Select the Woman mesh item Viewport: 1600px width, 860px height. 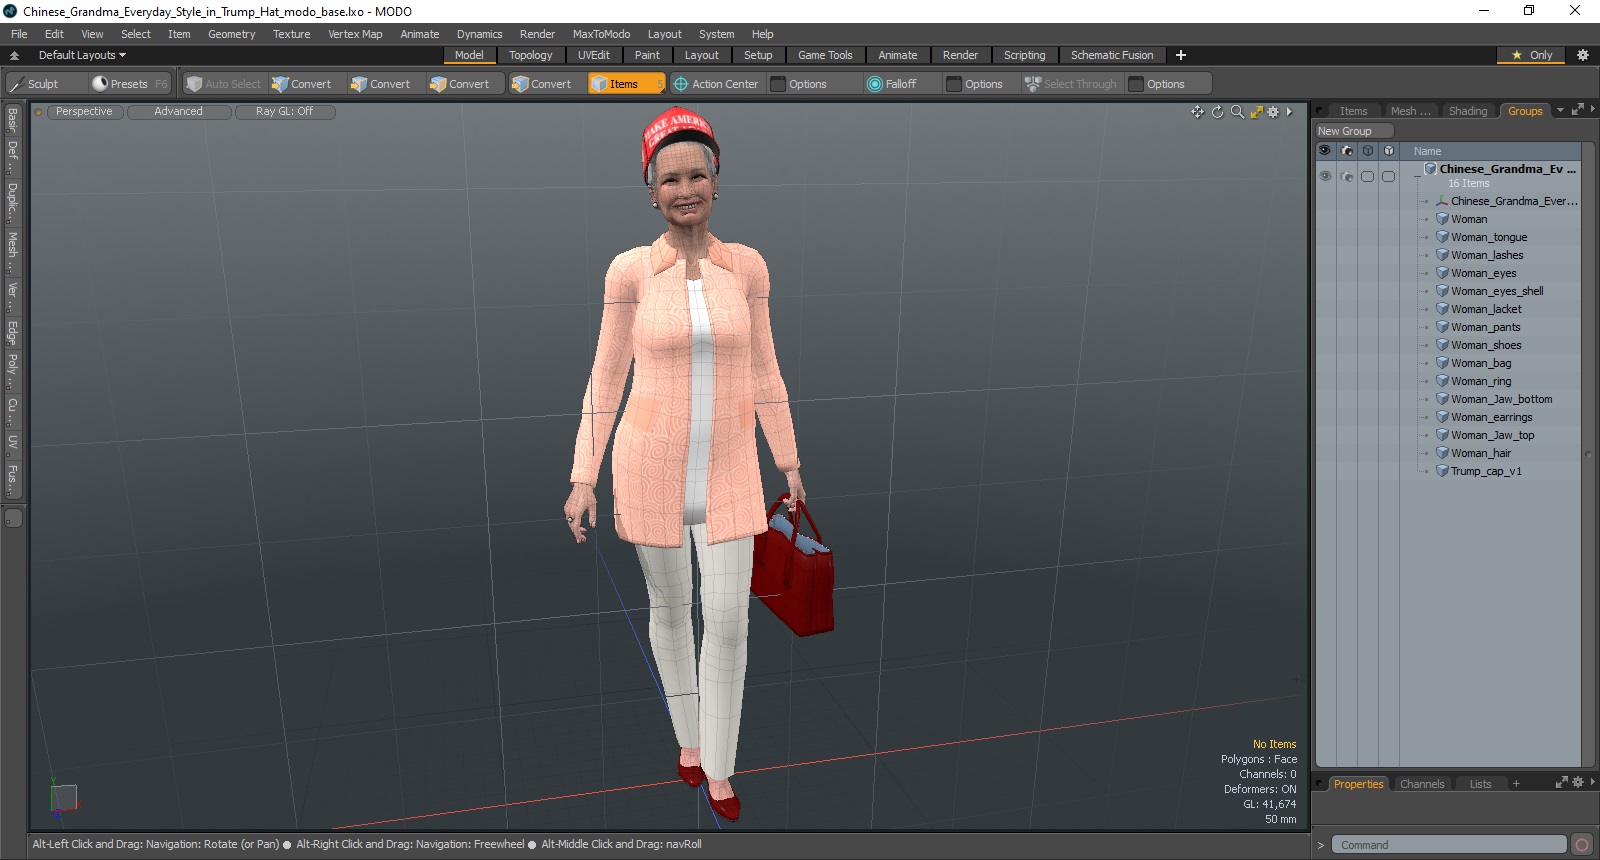click(1469, 219)
